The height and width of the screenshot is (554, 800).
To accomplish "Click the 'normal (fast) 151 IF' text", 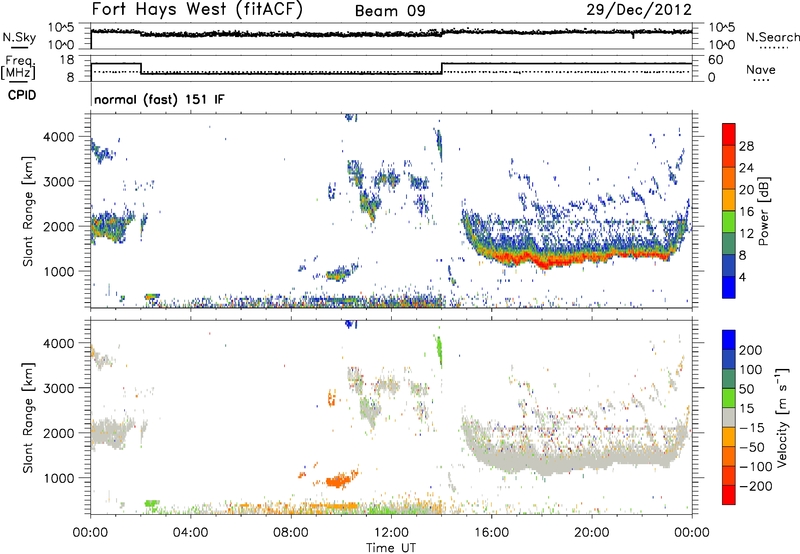I will pyautogui.click(x=159, y=99).
